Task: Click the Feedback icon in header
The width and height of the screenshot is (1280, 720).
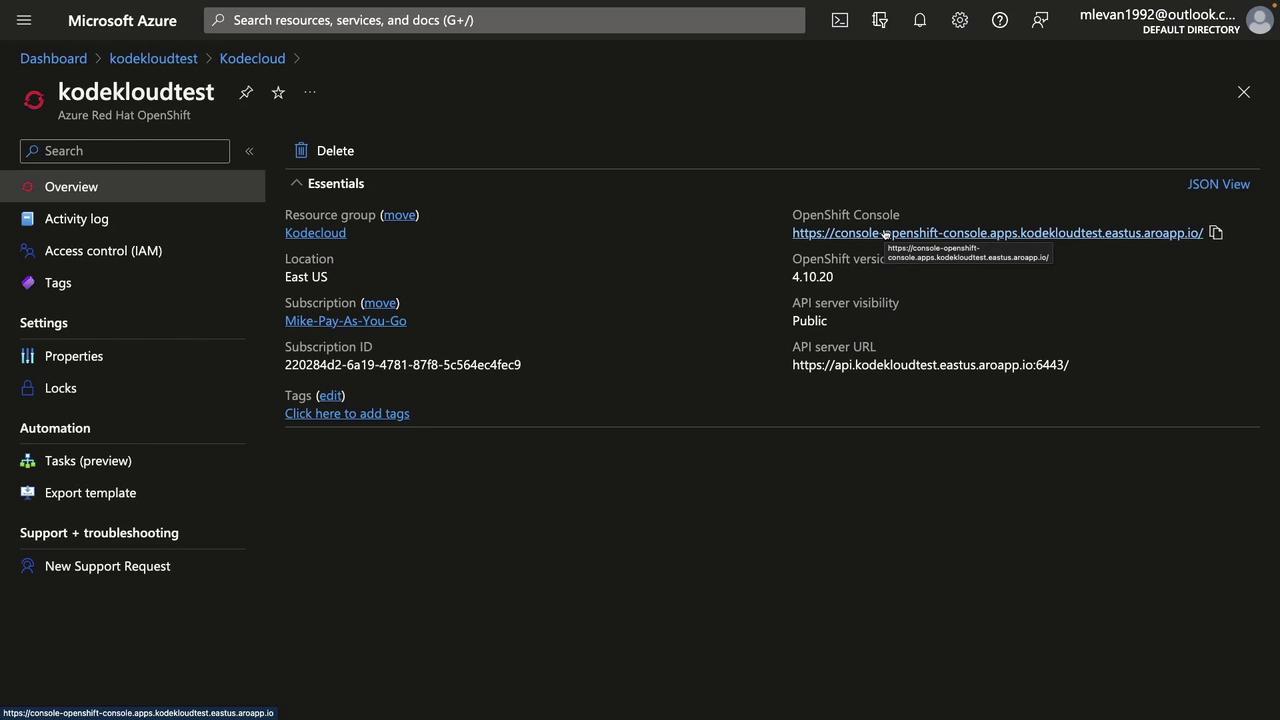Action: pyautogui.click(x=1040, y=20)
